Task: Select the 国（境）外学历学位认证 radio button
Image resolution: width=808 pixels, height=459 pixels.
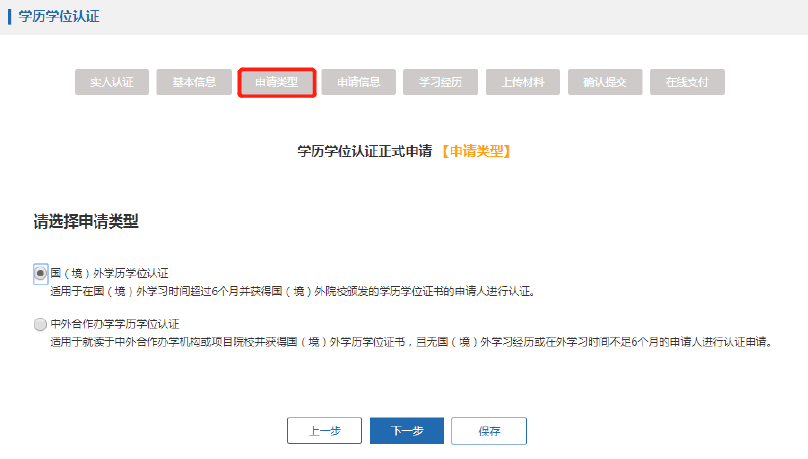Action: coord(40,272)
